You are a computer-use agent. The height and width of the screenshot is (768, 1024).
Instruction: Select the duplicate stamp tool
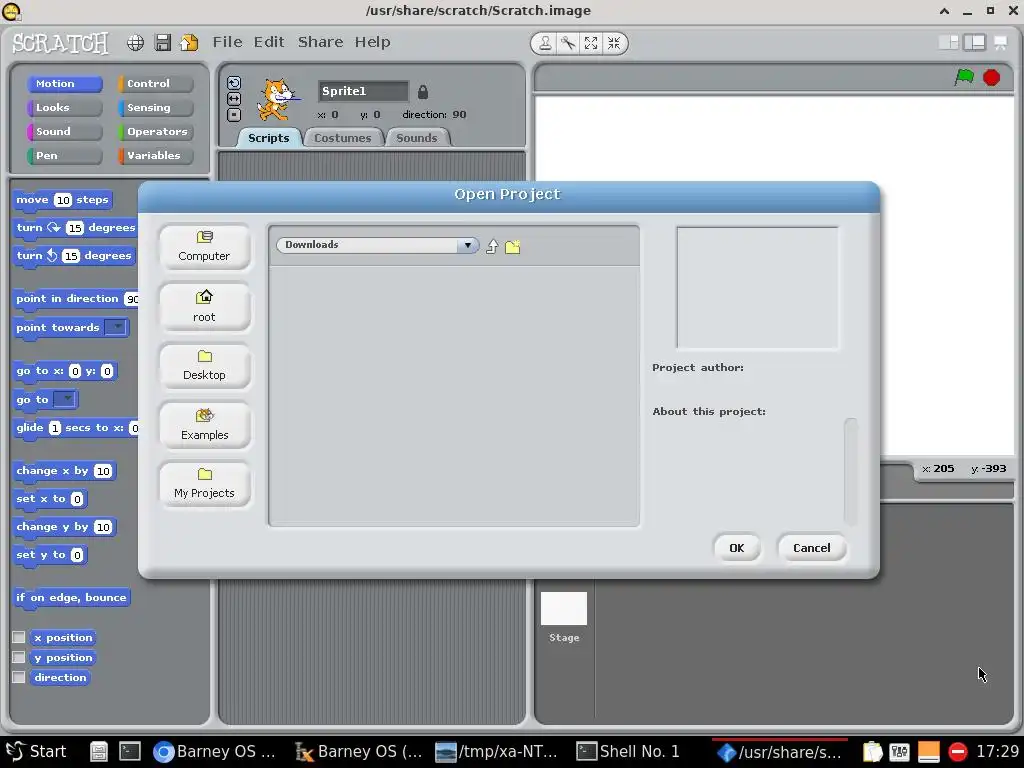(545, 43)
